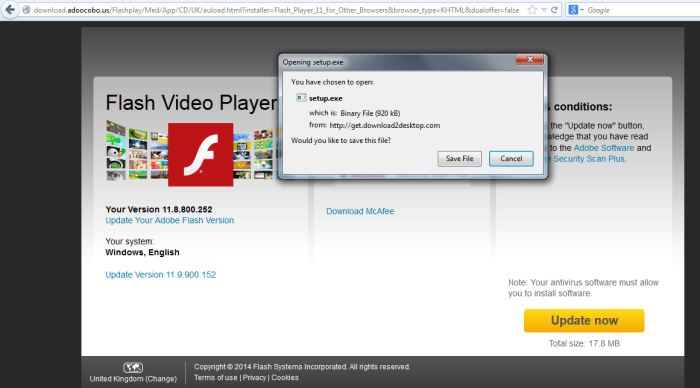This screenshot has height=388, width=700.
Task: Select the 'Total size: 17.8 MB' text
Action: point(584,343)
